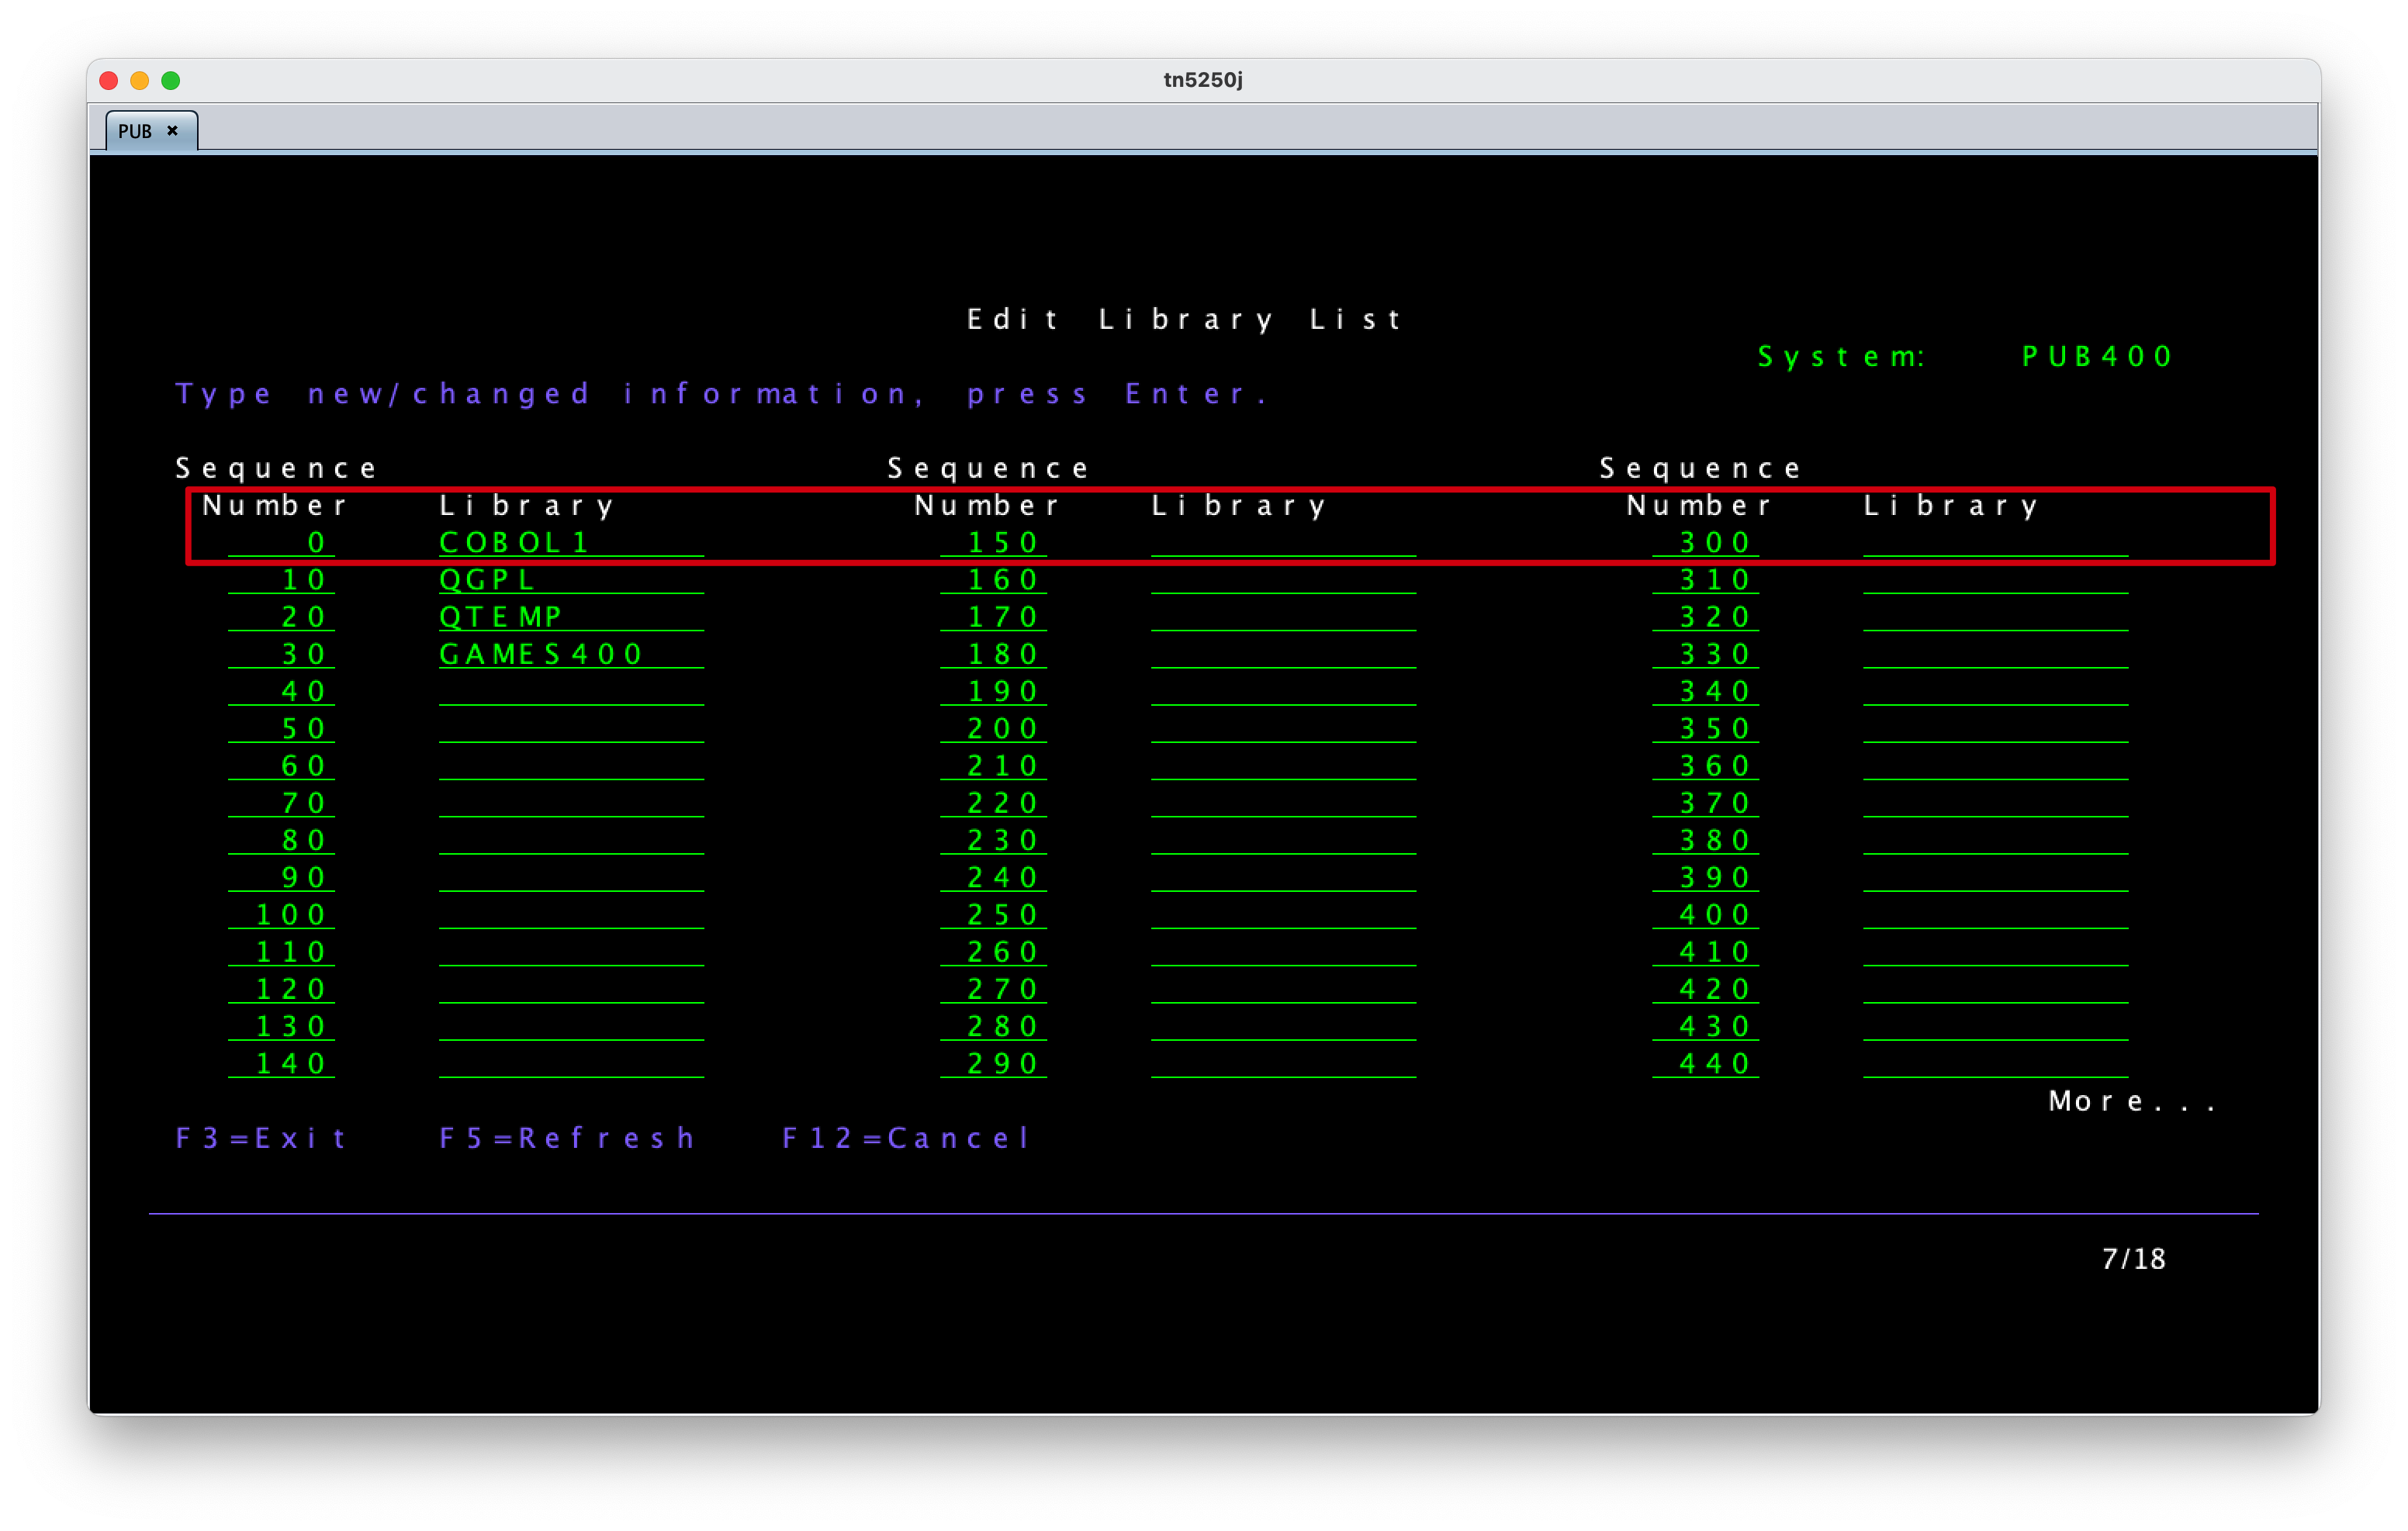Click sequence number field 370
This screenshot has width=2408, height=1531.
coord(1705,803)
